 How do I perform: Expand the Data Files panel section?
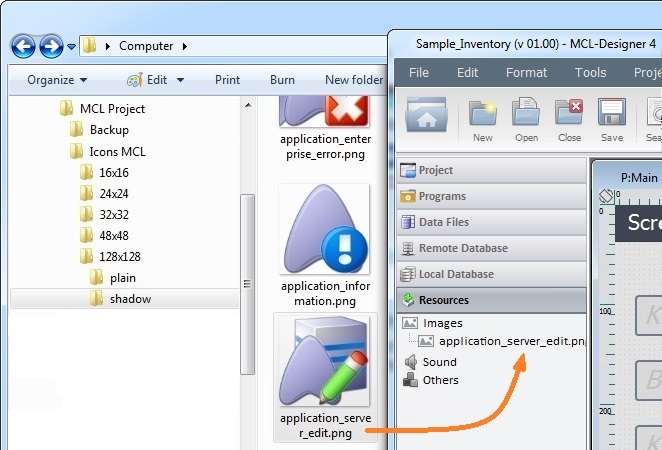click(x=443, y=222)
